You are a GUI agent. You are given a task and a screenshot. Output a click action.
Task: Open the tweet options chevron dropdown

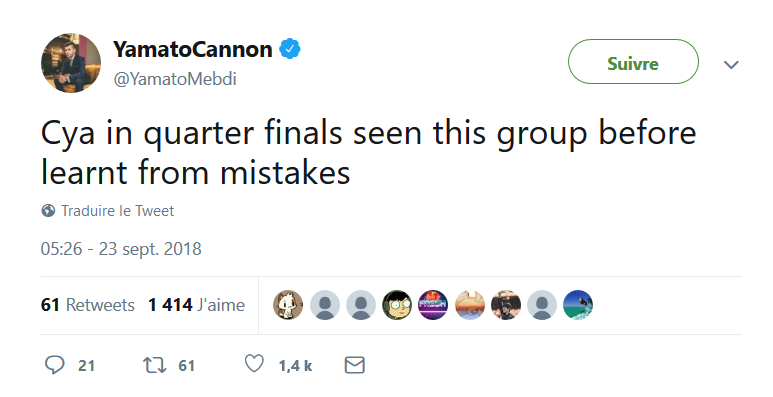[731, 64]
